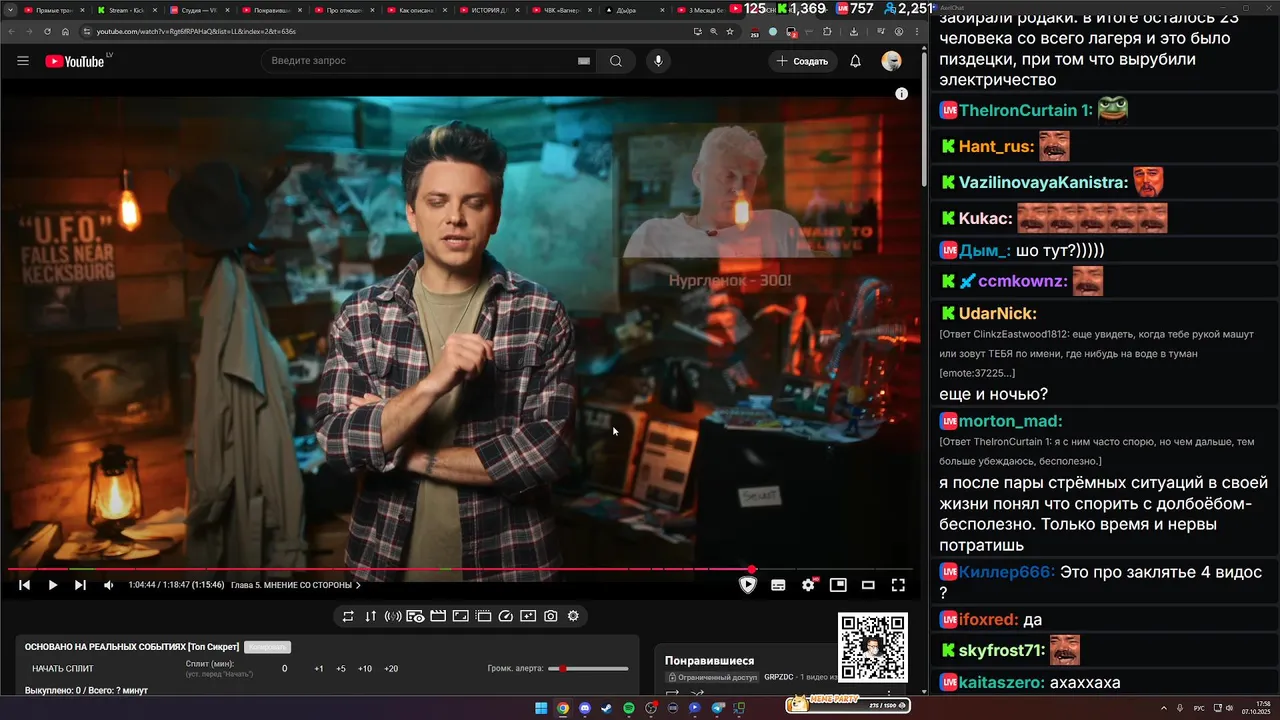Open Telegram from the taskbar

point(717,708)
